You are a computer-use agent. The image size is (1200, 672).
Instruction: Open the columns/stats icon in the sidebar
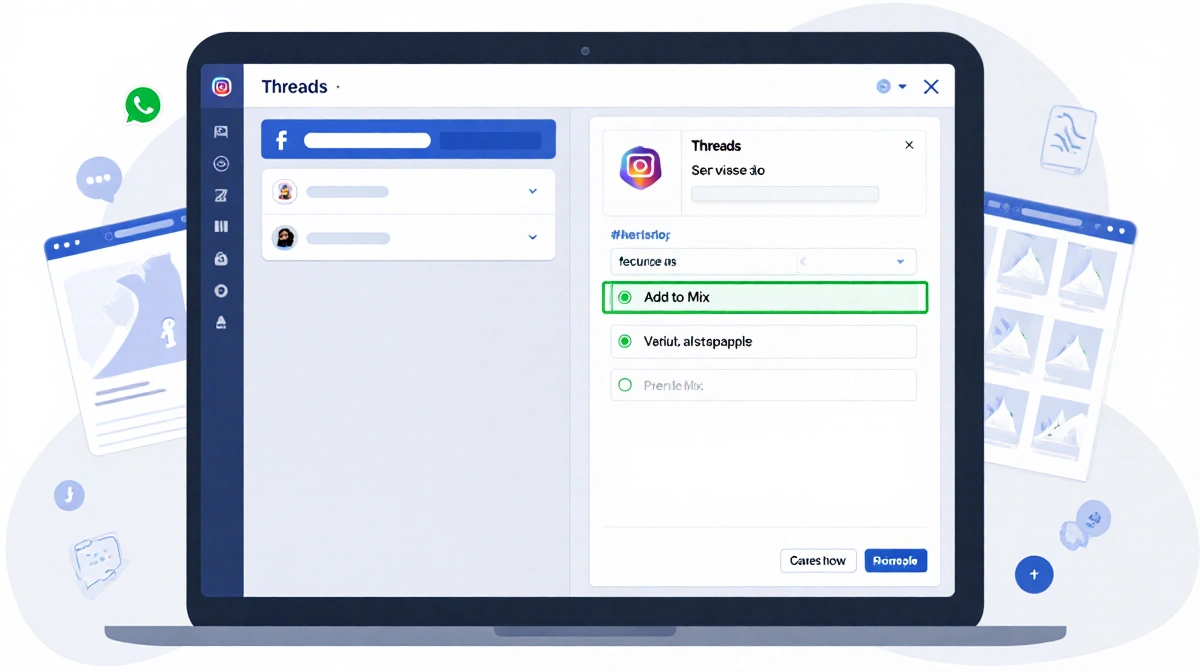(x=221, y=226)
